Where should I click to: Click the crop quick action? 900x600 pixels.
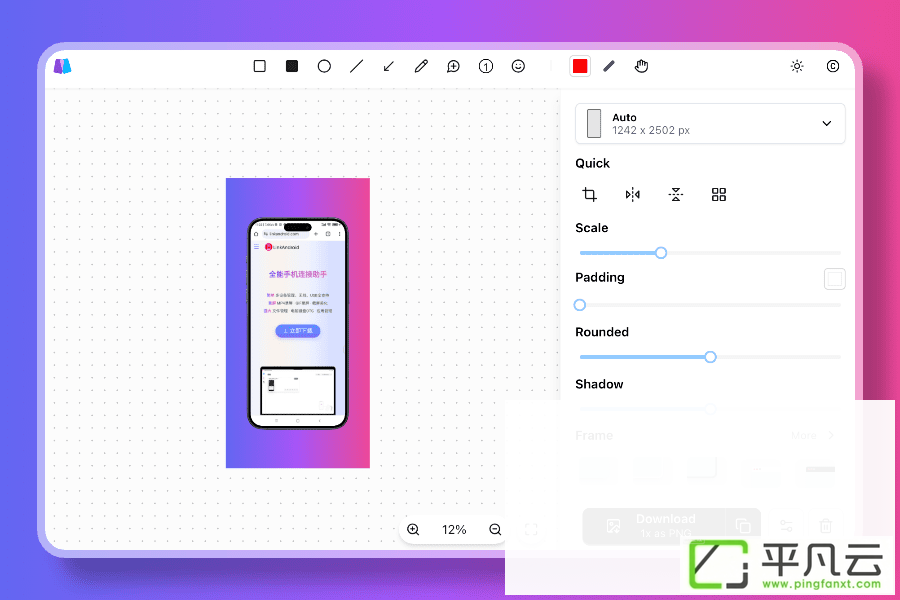coord(589,194)
